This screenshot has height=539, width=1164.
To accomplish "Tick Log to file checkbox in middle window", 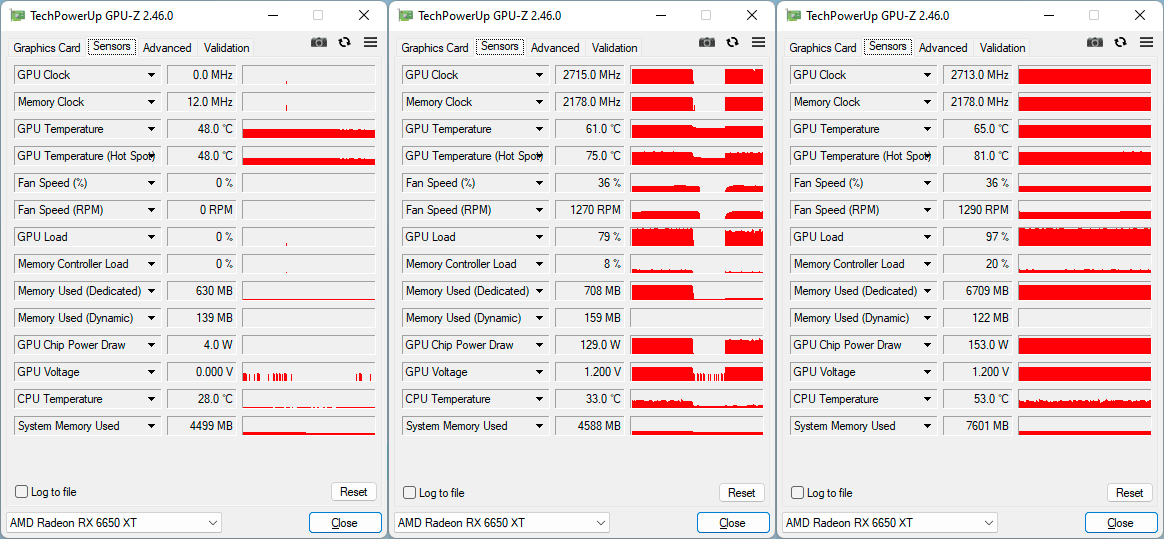I will [x=410, y=492].
